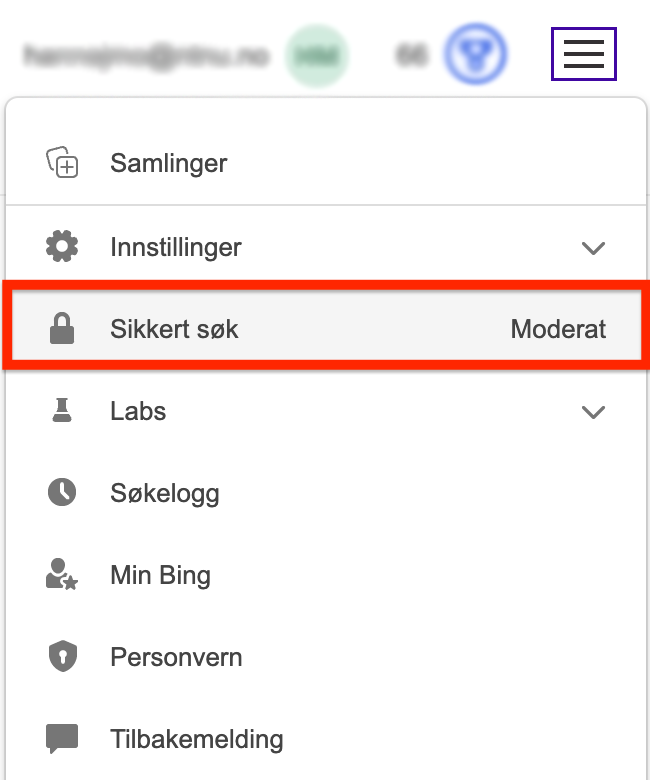The width and height of the screenshot is (650, 780).
Task: Open Min Bing menu entry
Action: point(326,575)
